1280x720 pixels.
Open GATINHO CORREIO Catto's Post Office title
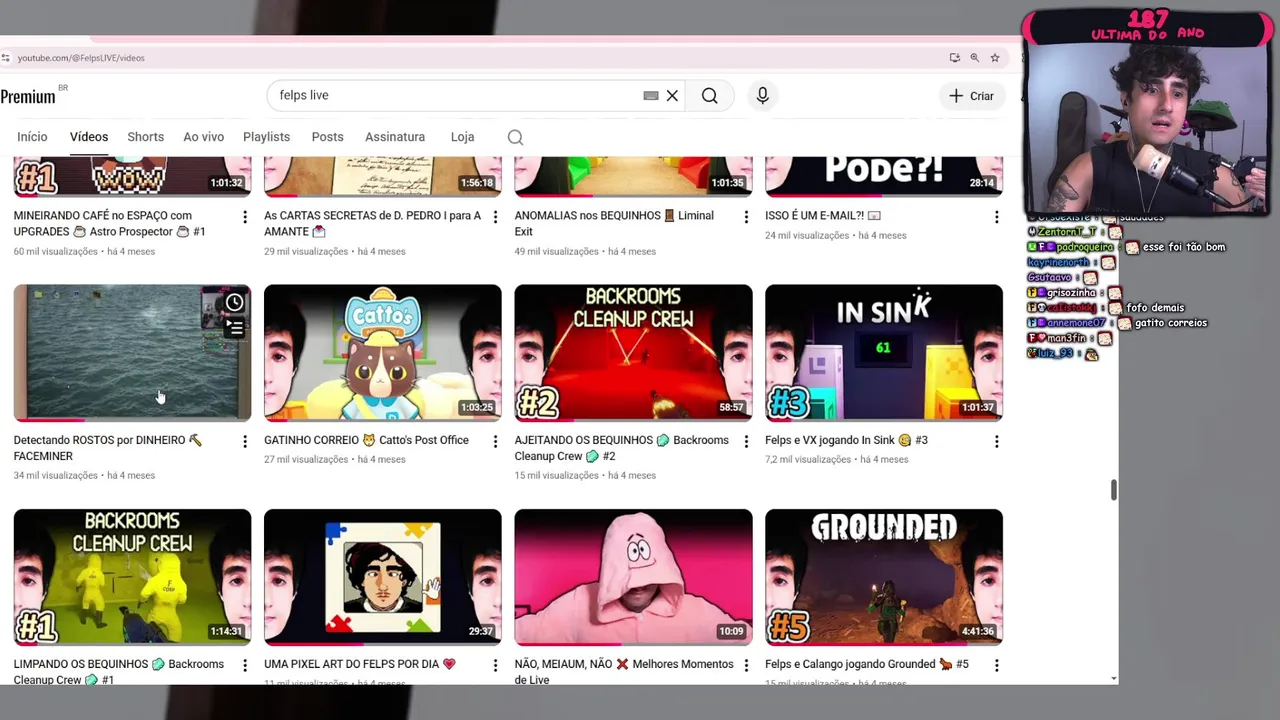click(x=366, y=440)
